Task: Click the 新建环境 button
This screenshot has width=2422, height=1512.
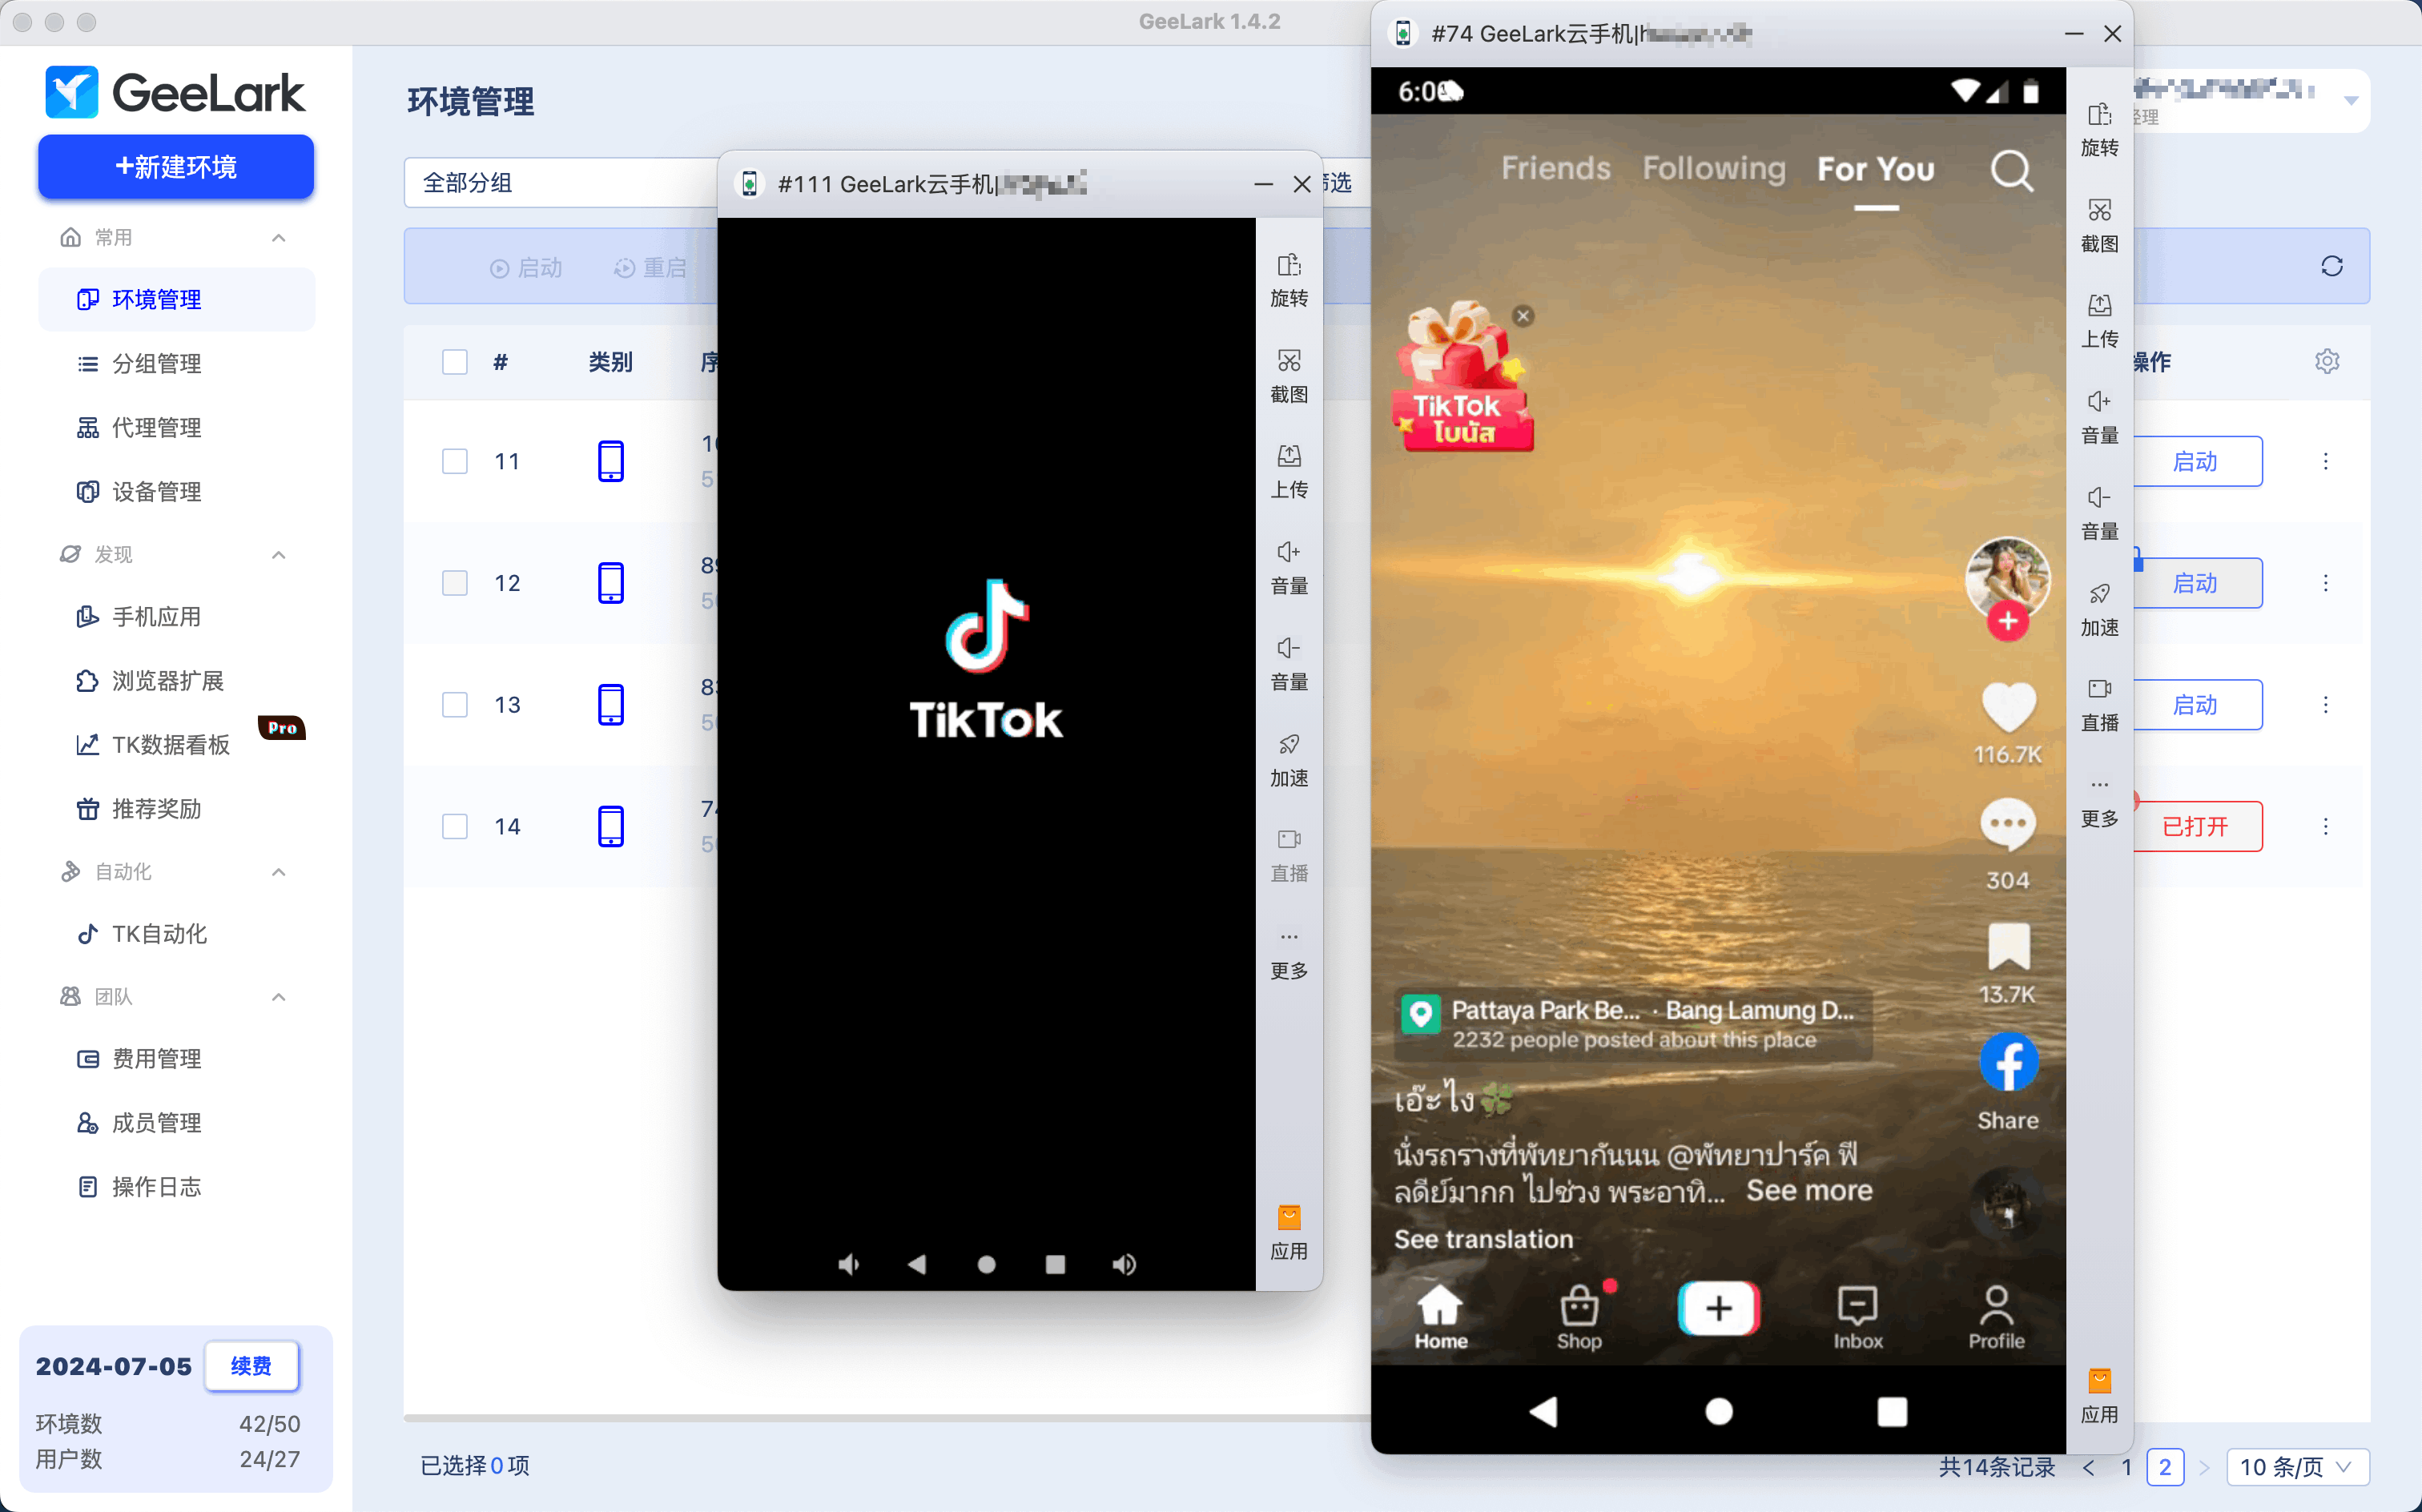Action: point(176,167)
